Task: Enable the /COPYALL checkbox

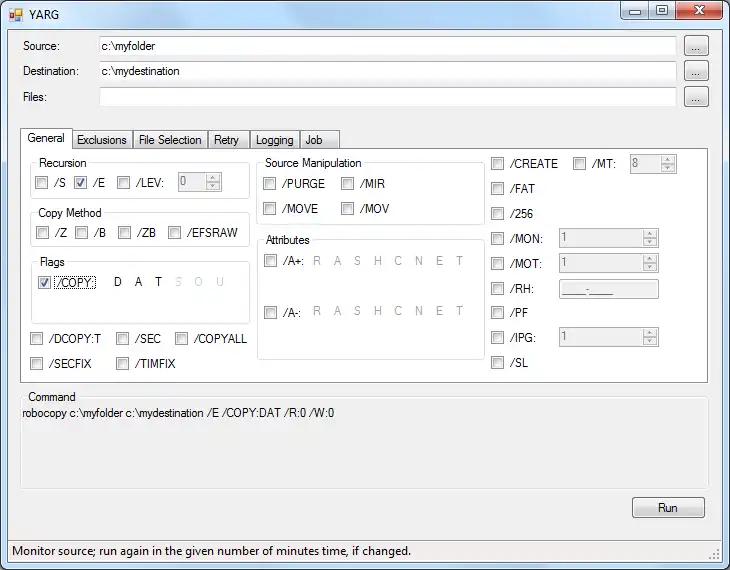Action: (x=182, y=339)
